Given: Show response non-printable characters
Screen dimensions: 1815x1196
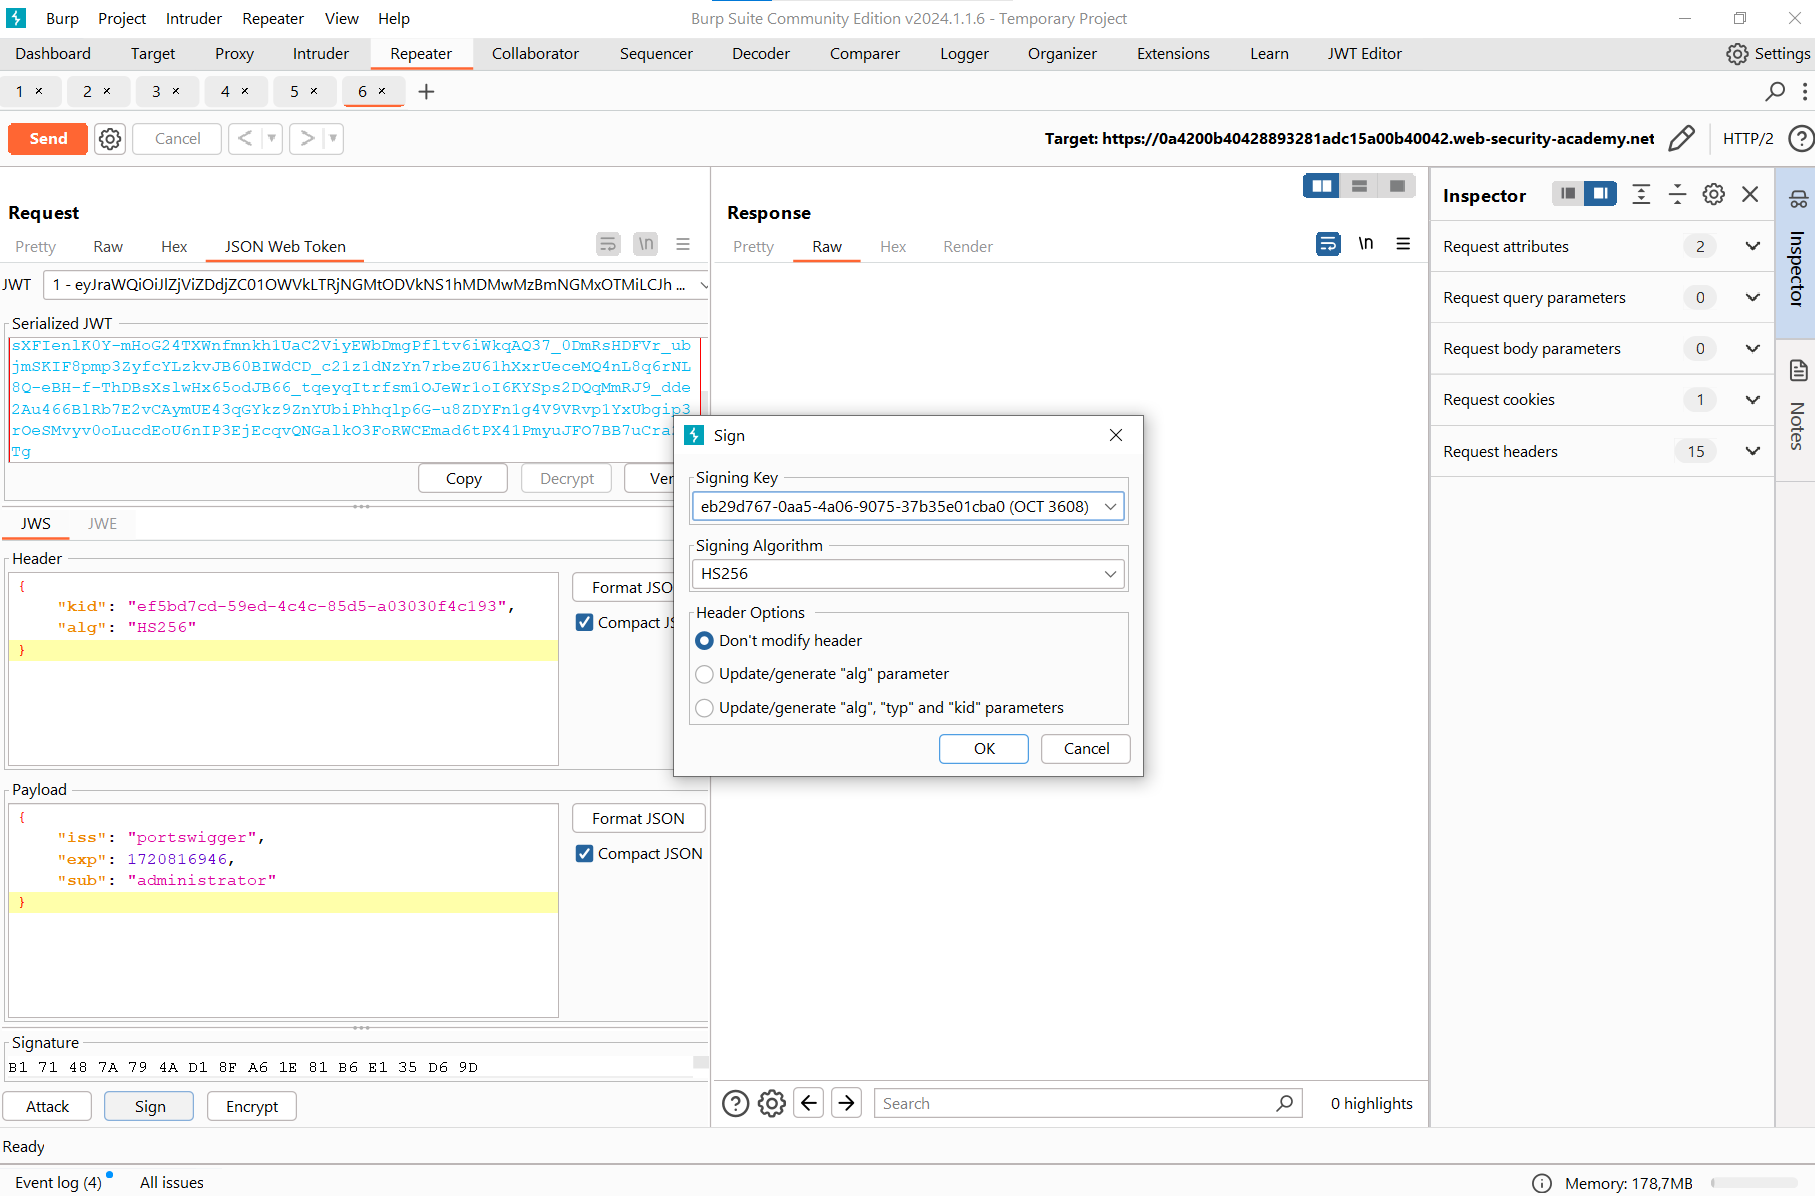Looking at the screenshot, I should tap(1366, 244).
